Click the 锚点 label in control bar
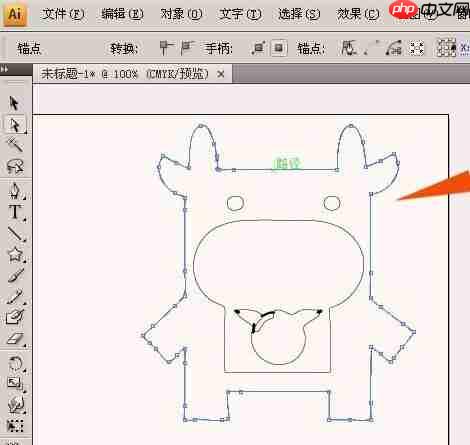470x445 pixels. (x=29, y=49)
